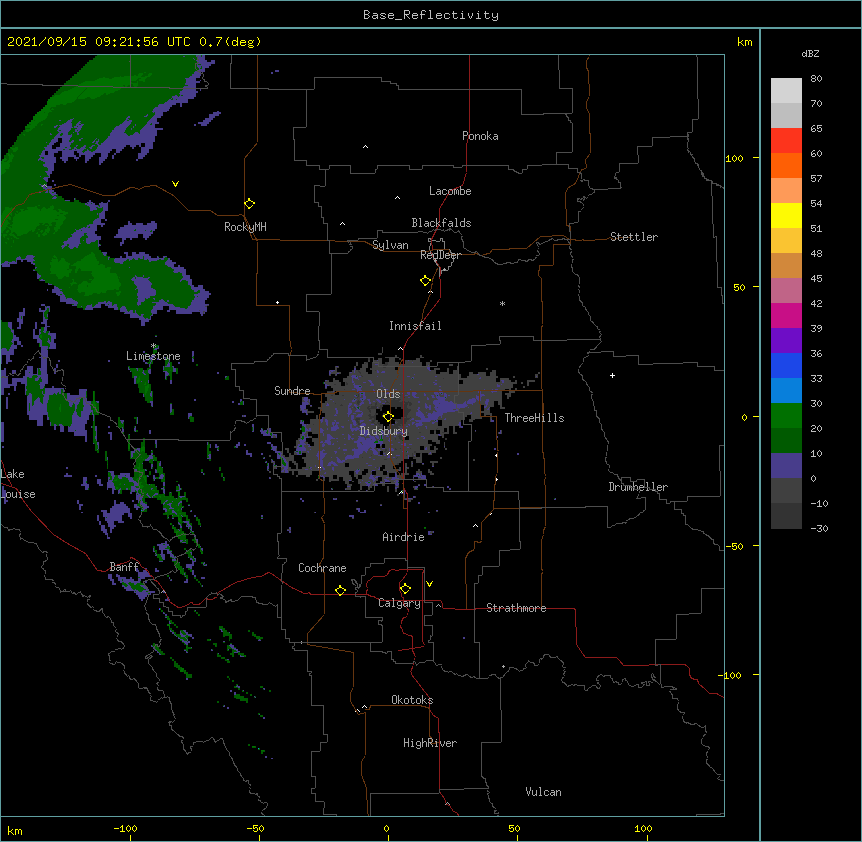This screenshot has width=862, height=842.
Task: Select the royal blue 33-36 dBZ swatch
Action: coord(786,365)
